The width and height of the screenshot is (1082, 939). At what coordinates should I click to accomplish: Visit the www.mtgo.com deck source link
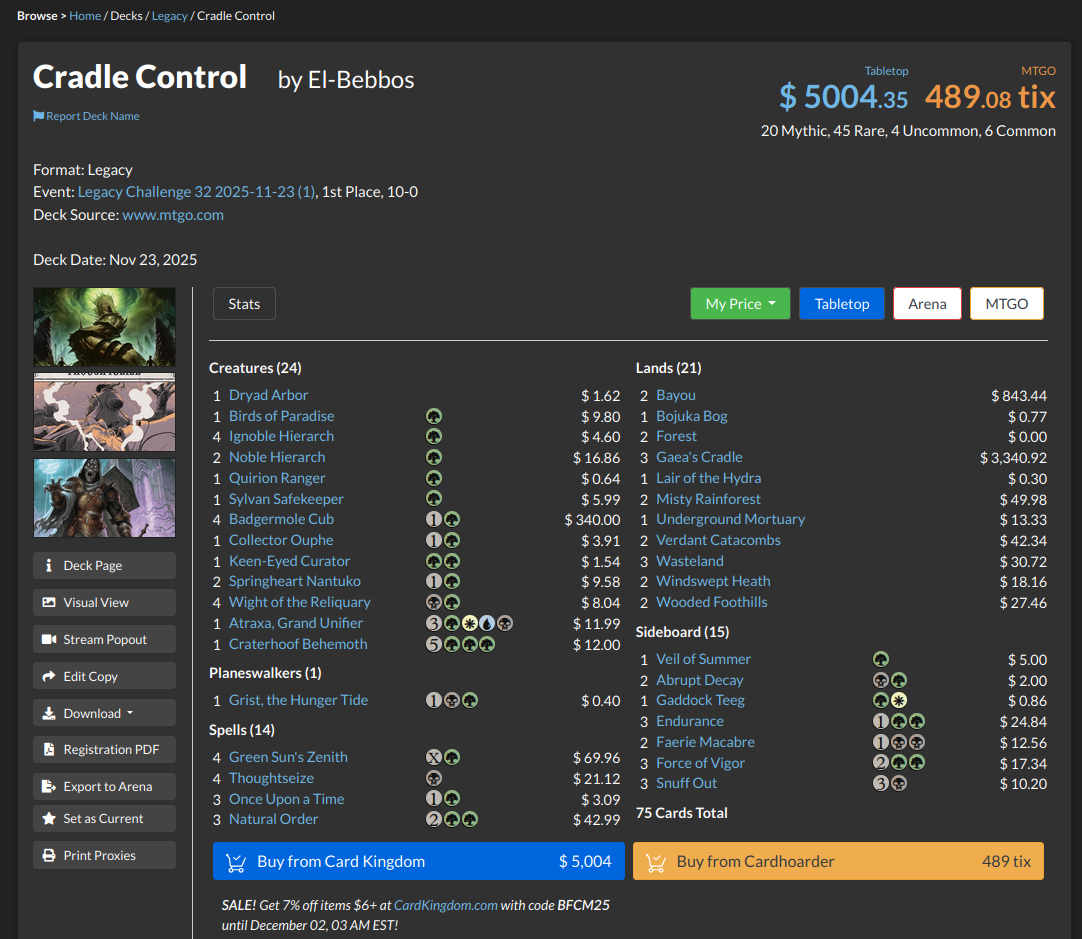173,215
